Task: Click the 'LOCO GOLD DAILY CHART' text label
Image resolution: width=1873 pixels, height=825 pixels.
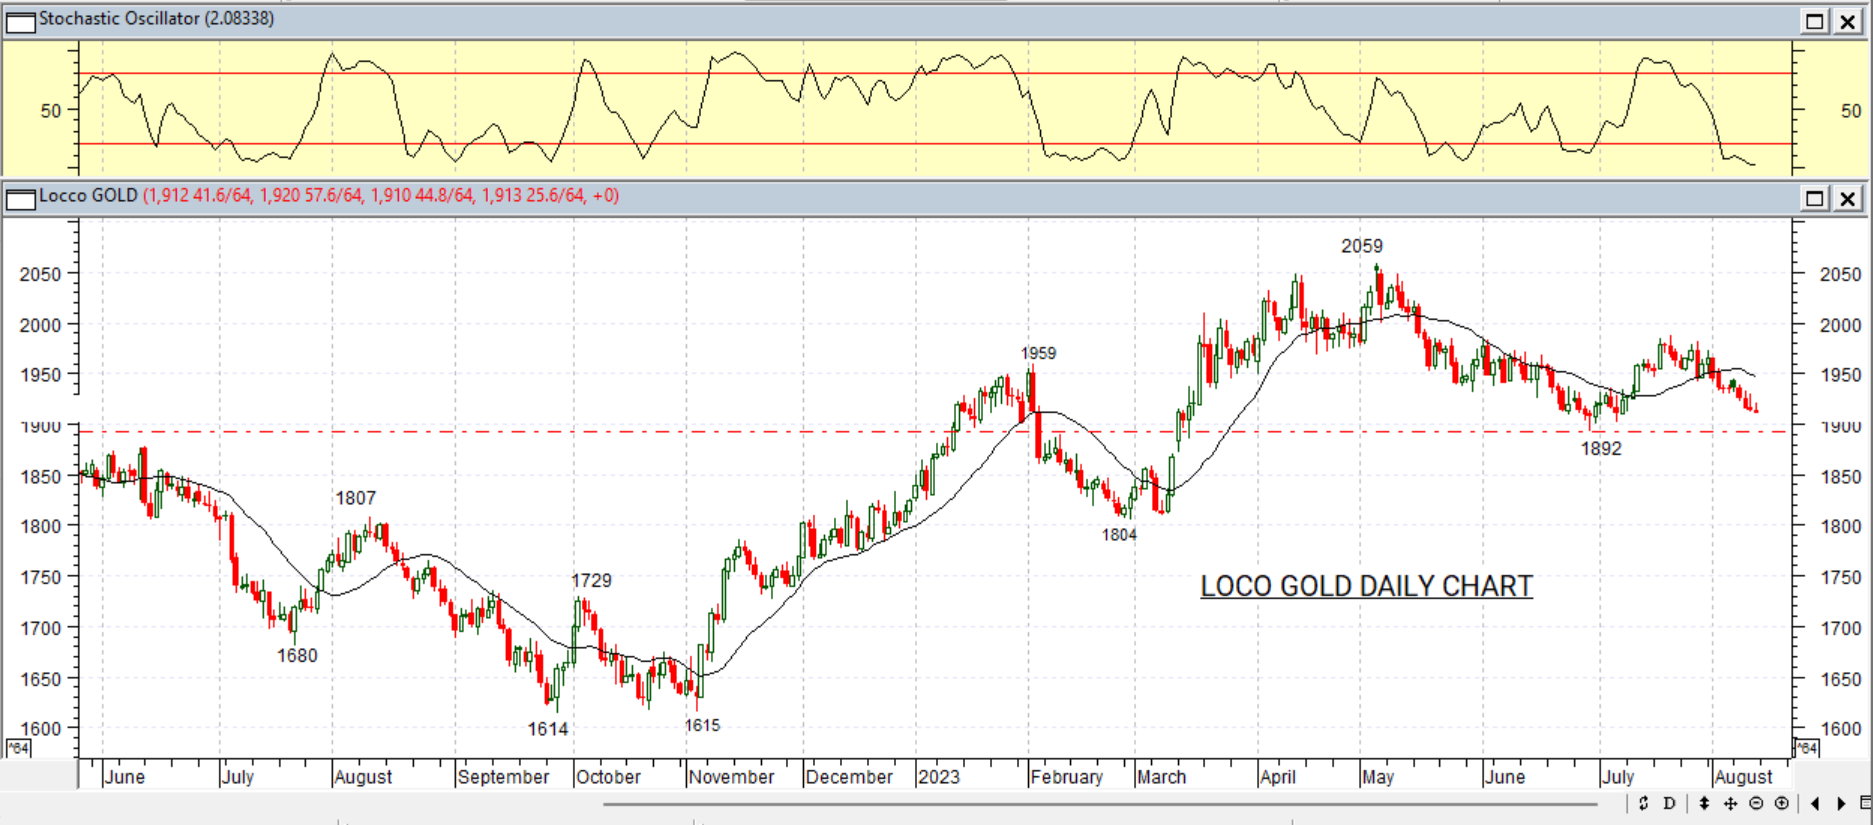Action: point(1366,586)
